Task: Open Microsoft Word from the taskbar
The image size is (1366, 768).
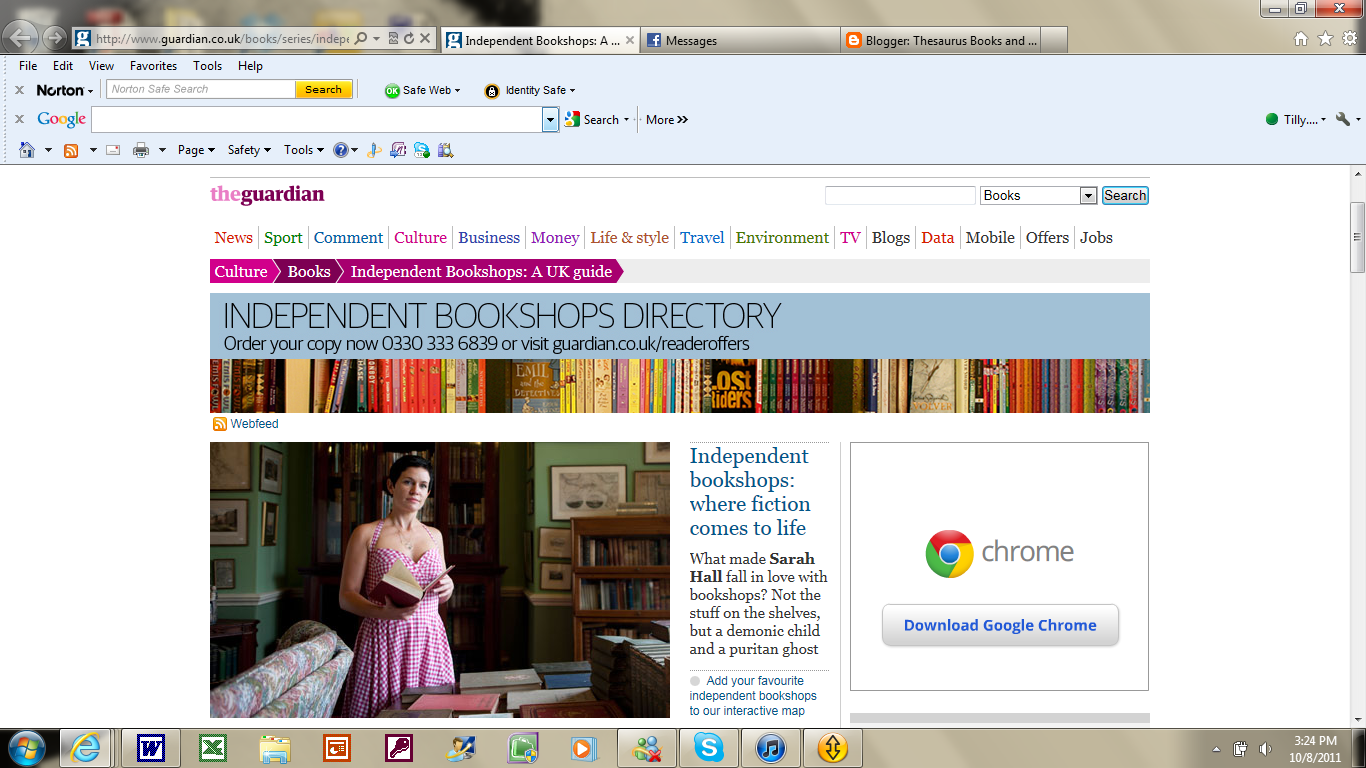Action: 151,748
